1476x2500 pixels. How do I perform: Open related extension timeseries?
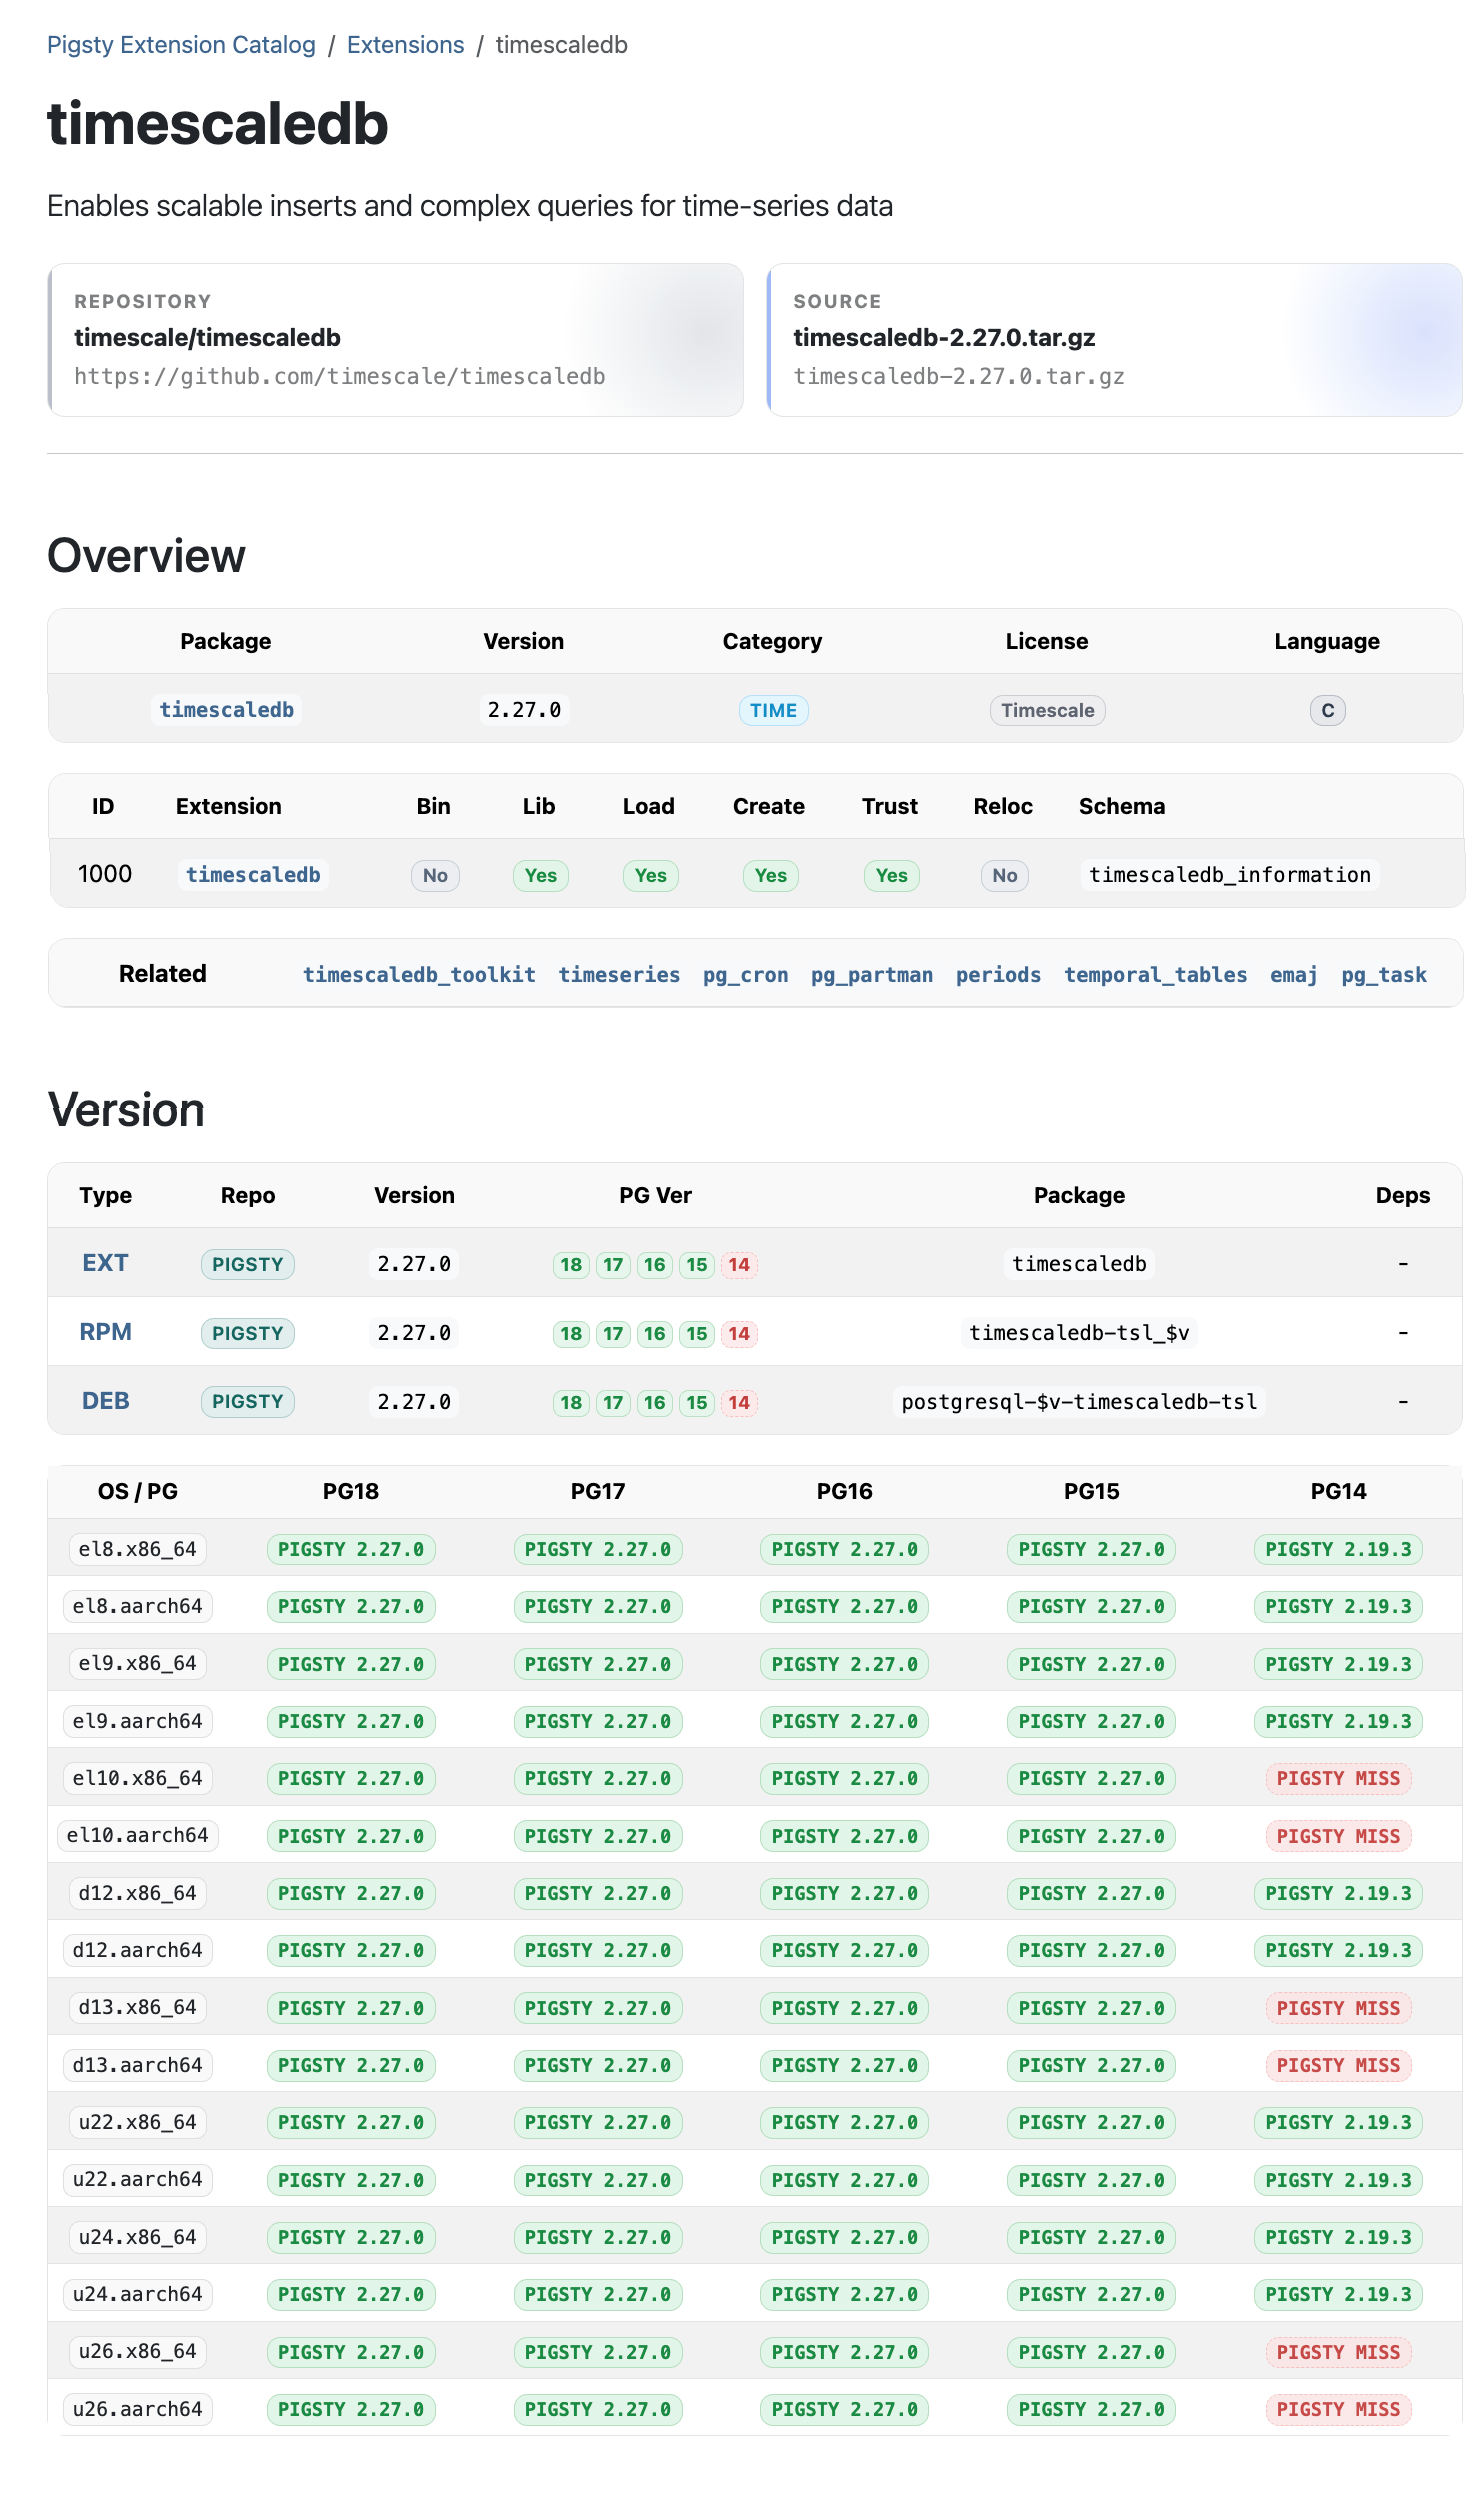pyautogui.click(x=619, y=975)
